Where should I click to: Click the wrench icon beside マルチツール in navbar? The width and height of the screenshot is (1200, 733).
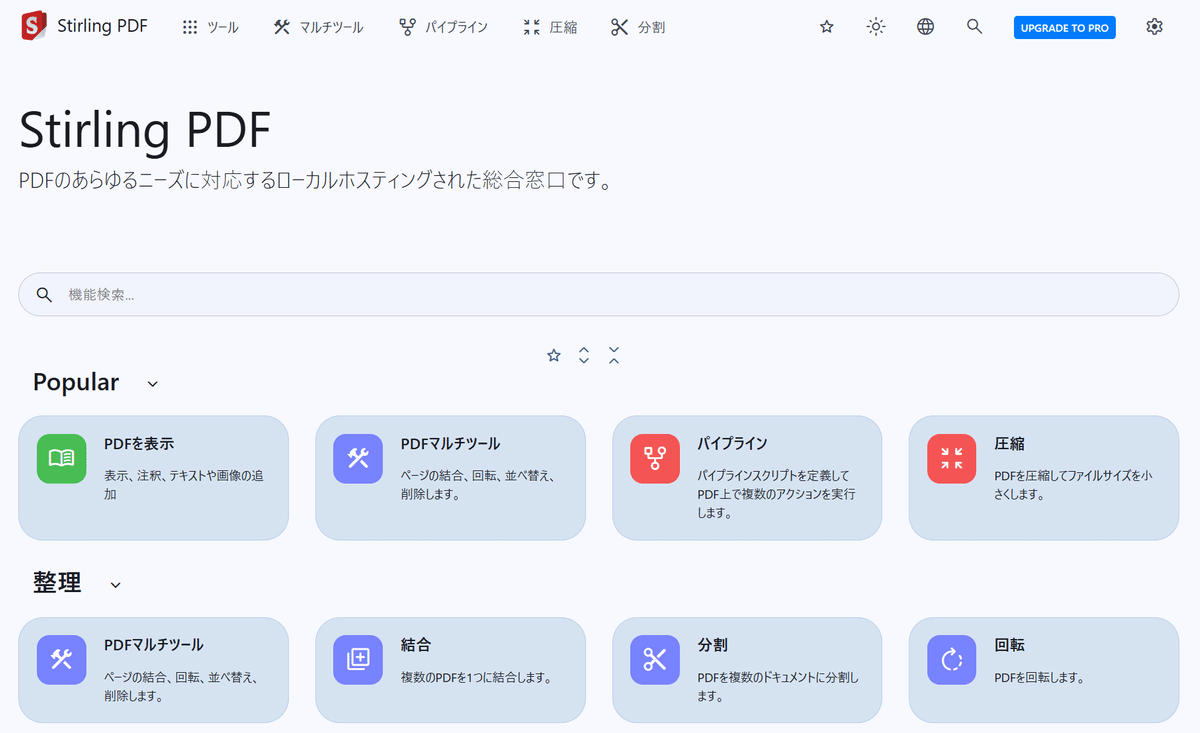pos(282,28)
